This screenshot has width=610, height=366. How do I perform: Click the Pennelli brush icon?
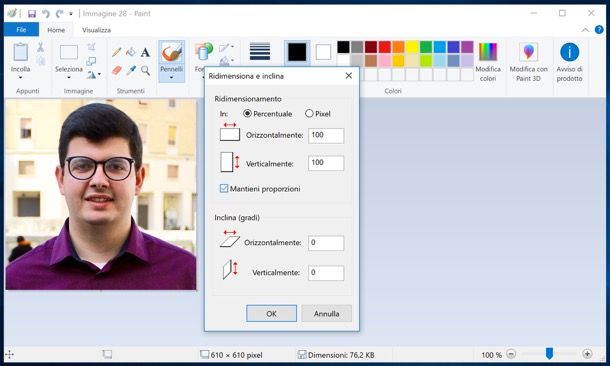[172, 52]
